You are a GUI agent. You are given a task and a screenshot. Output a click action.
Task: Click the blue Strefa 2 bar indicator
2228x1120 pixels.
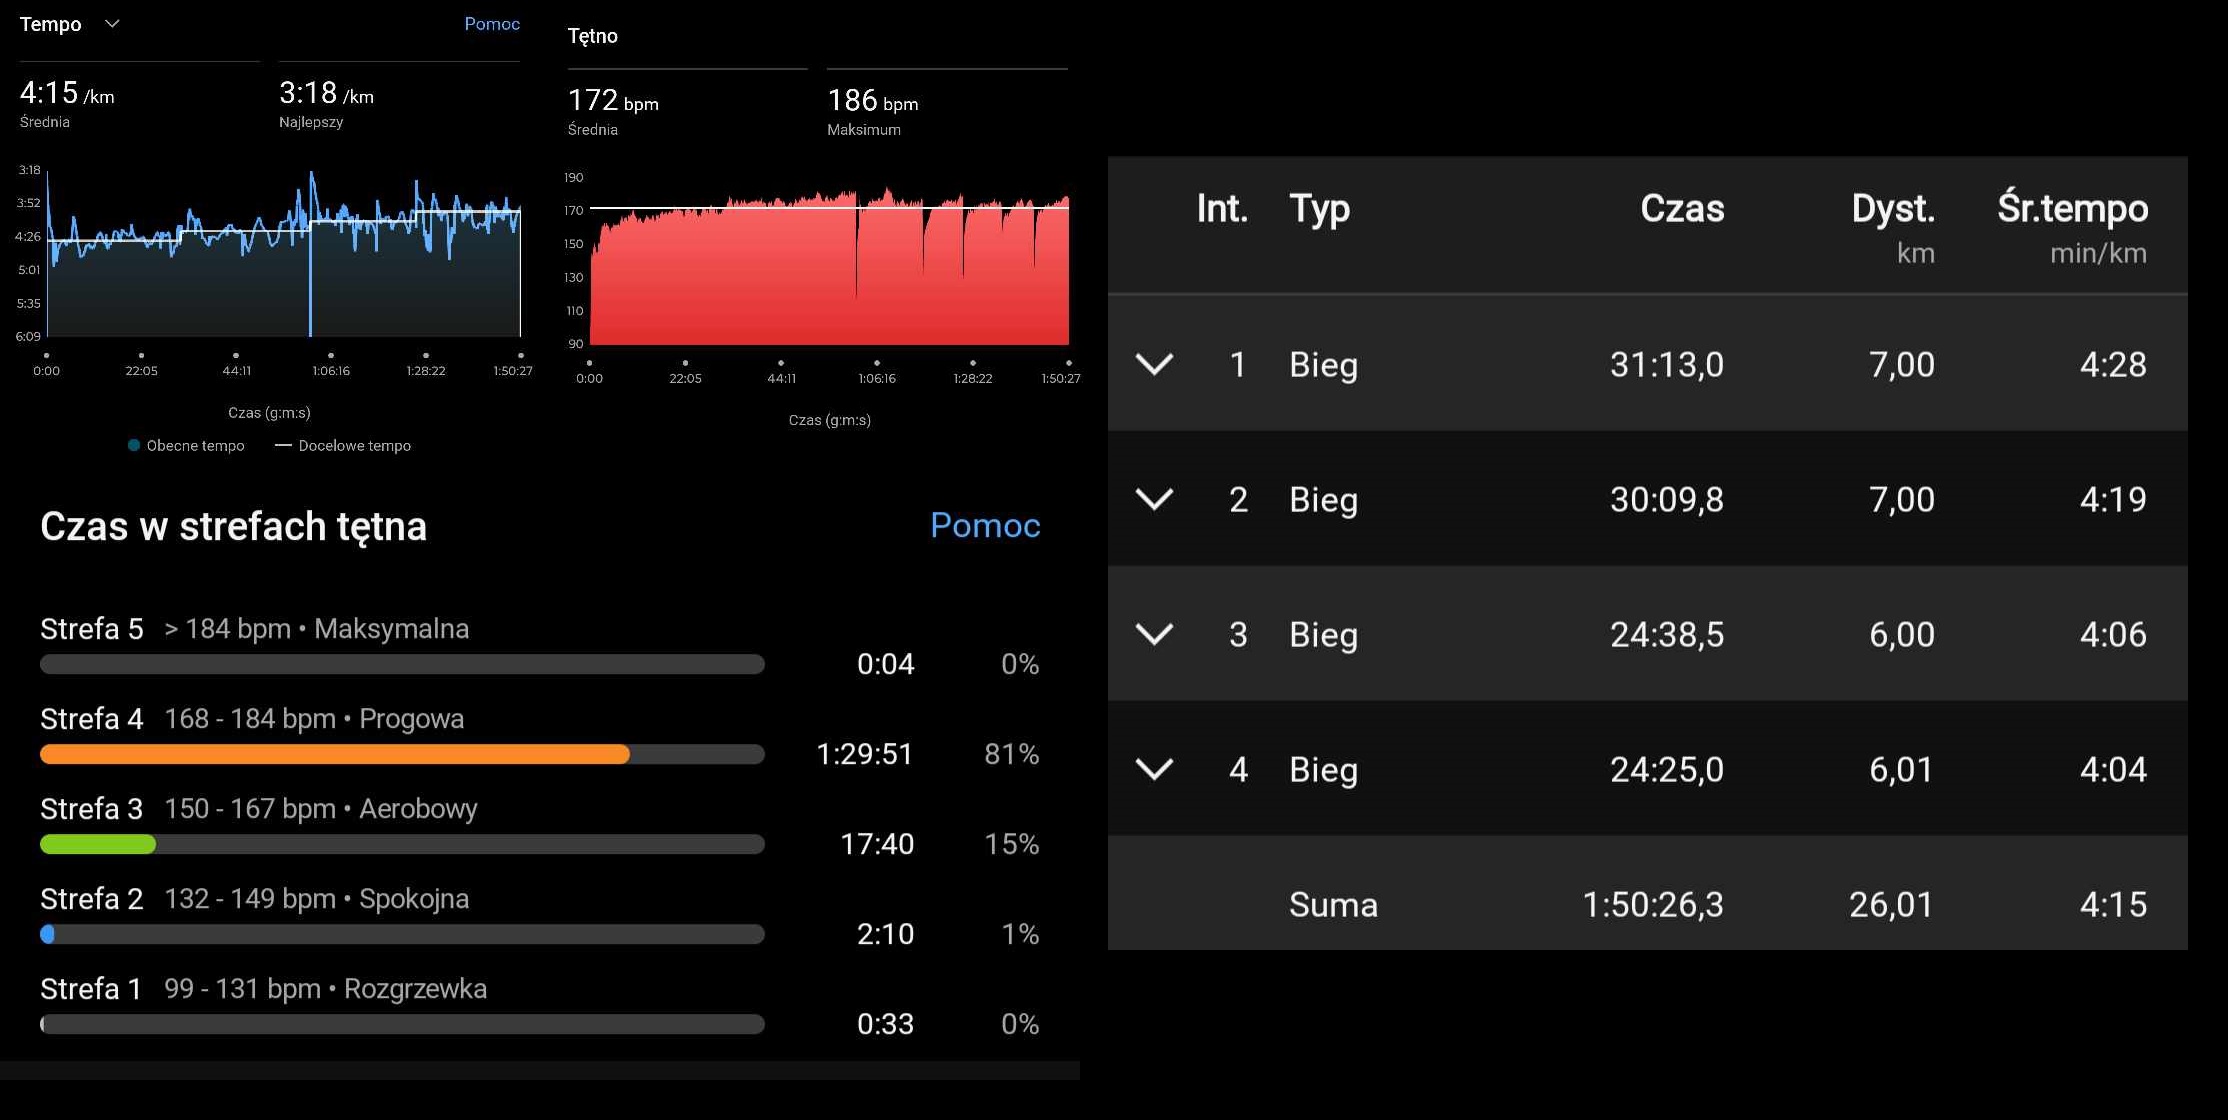[47, 934]
